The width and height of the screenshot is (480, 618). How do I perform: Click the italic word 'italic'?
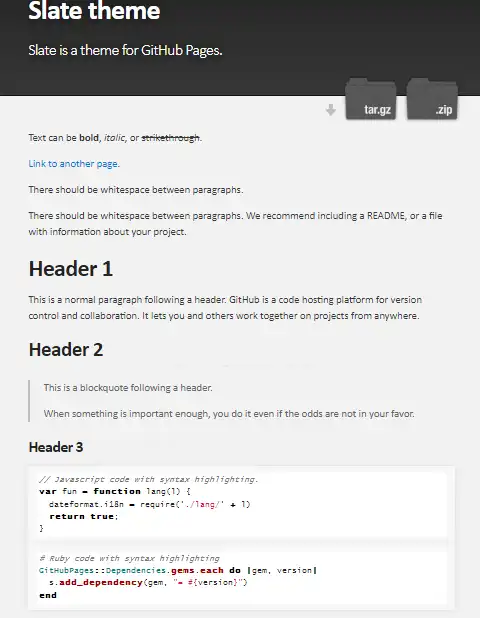tap(114, 138)
